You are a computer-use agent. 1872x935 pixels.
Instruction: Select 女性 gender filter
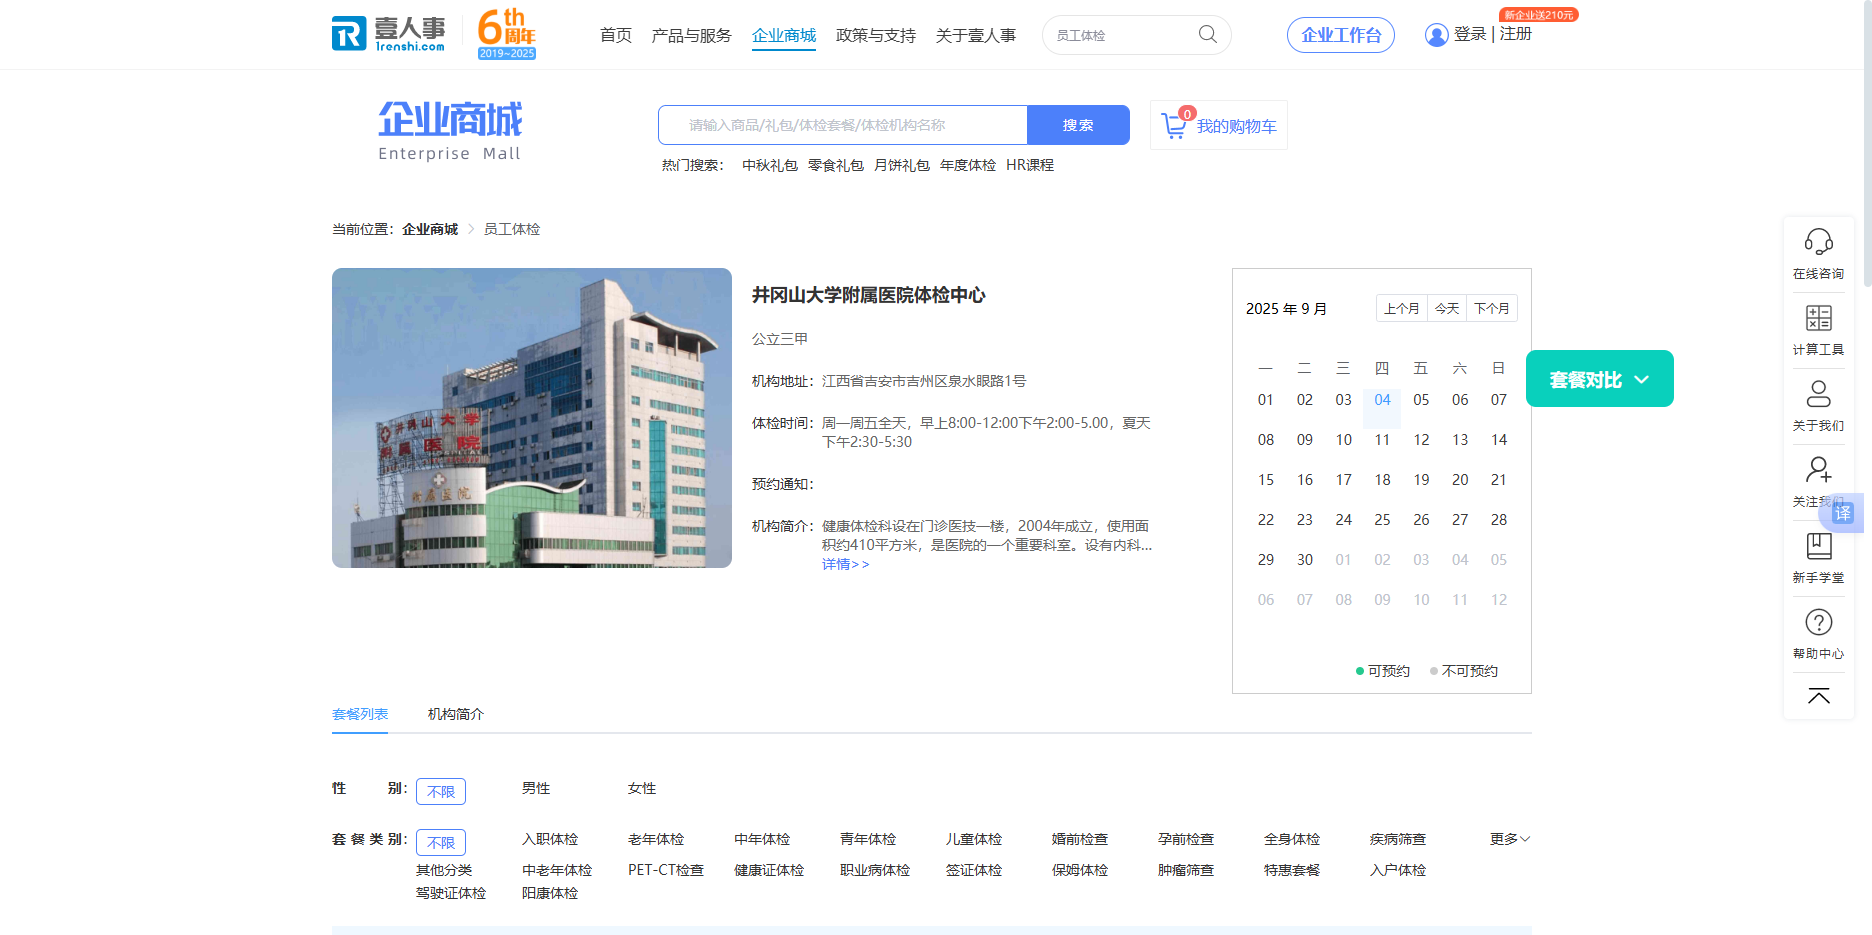click(x=642, y=788)
